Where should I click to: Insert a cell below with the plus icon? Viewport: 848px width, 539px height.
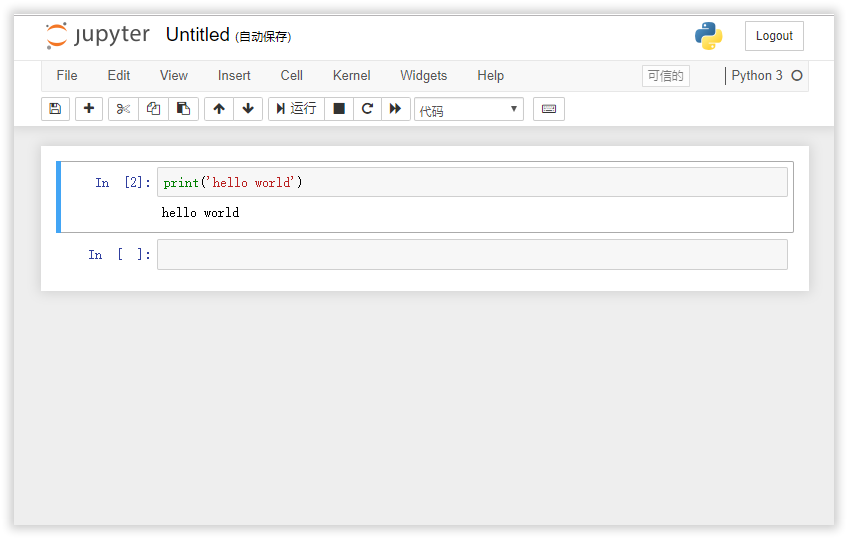point(89,109)
